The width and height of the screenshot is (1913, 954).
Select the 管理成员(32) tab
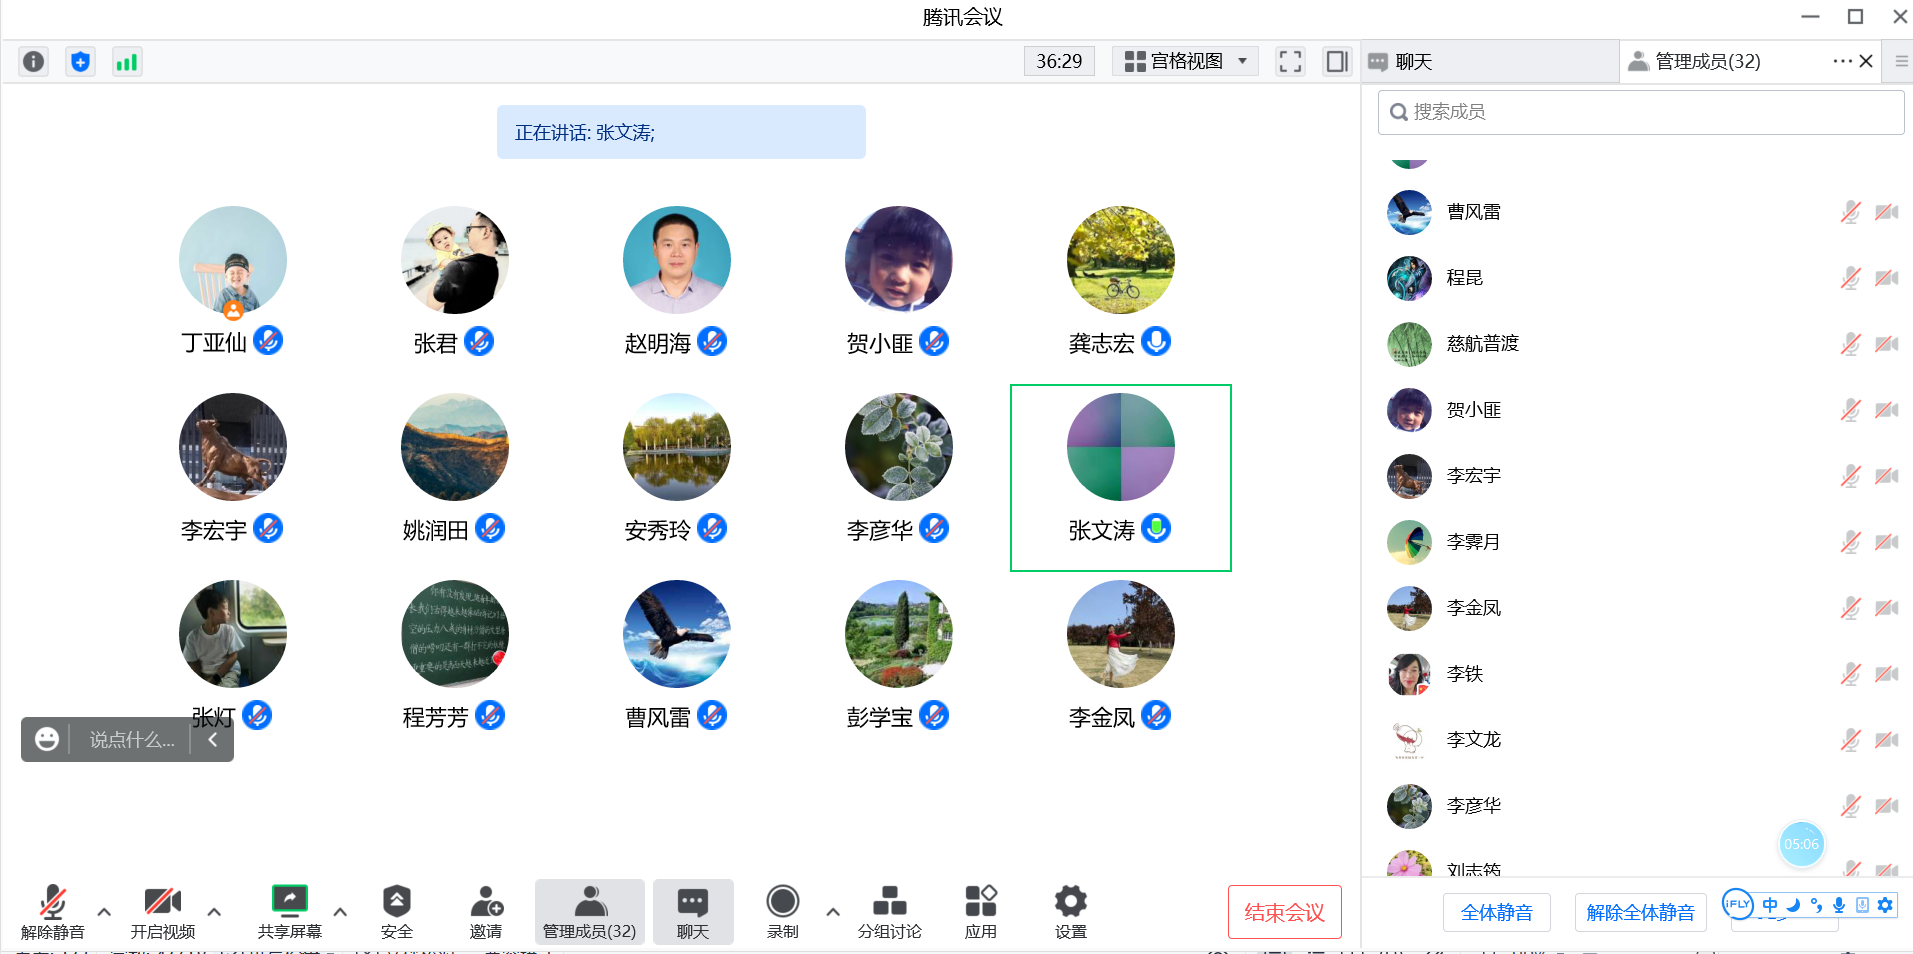click(x=1707, y=62)
